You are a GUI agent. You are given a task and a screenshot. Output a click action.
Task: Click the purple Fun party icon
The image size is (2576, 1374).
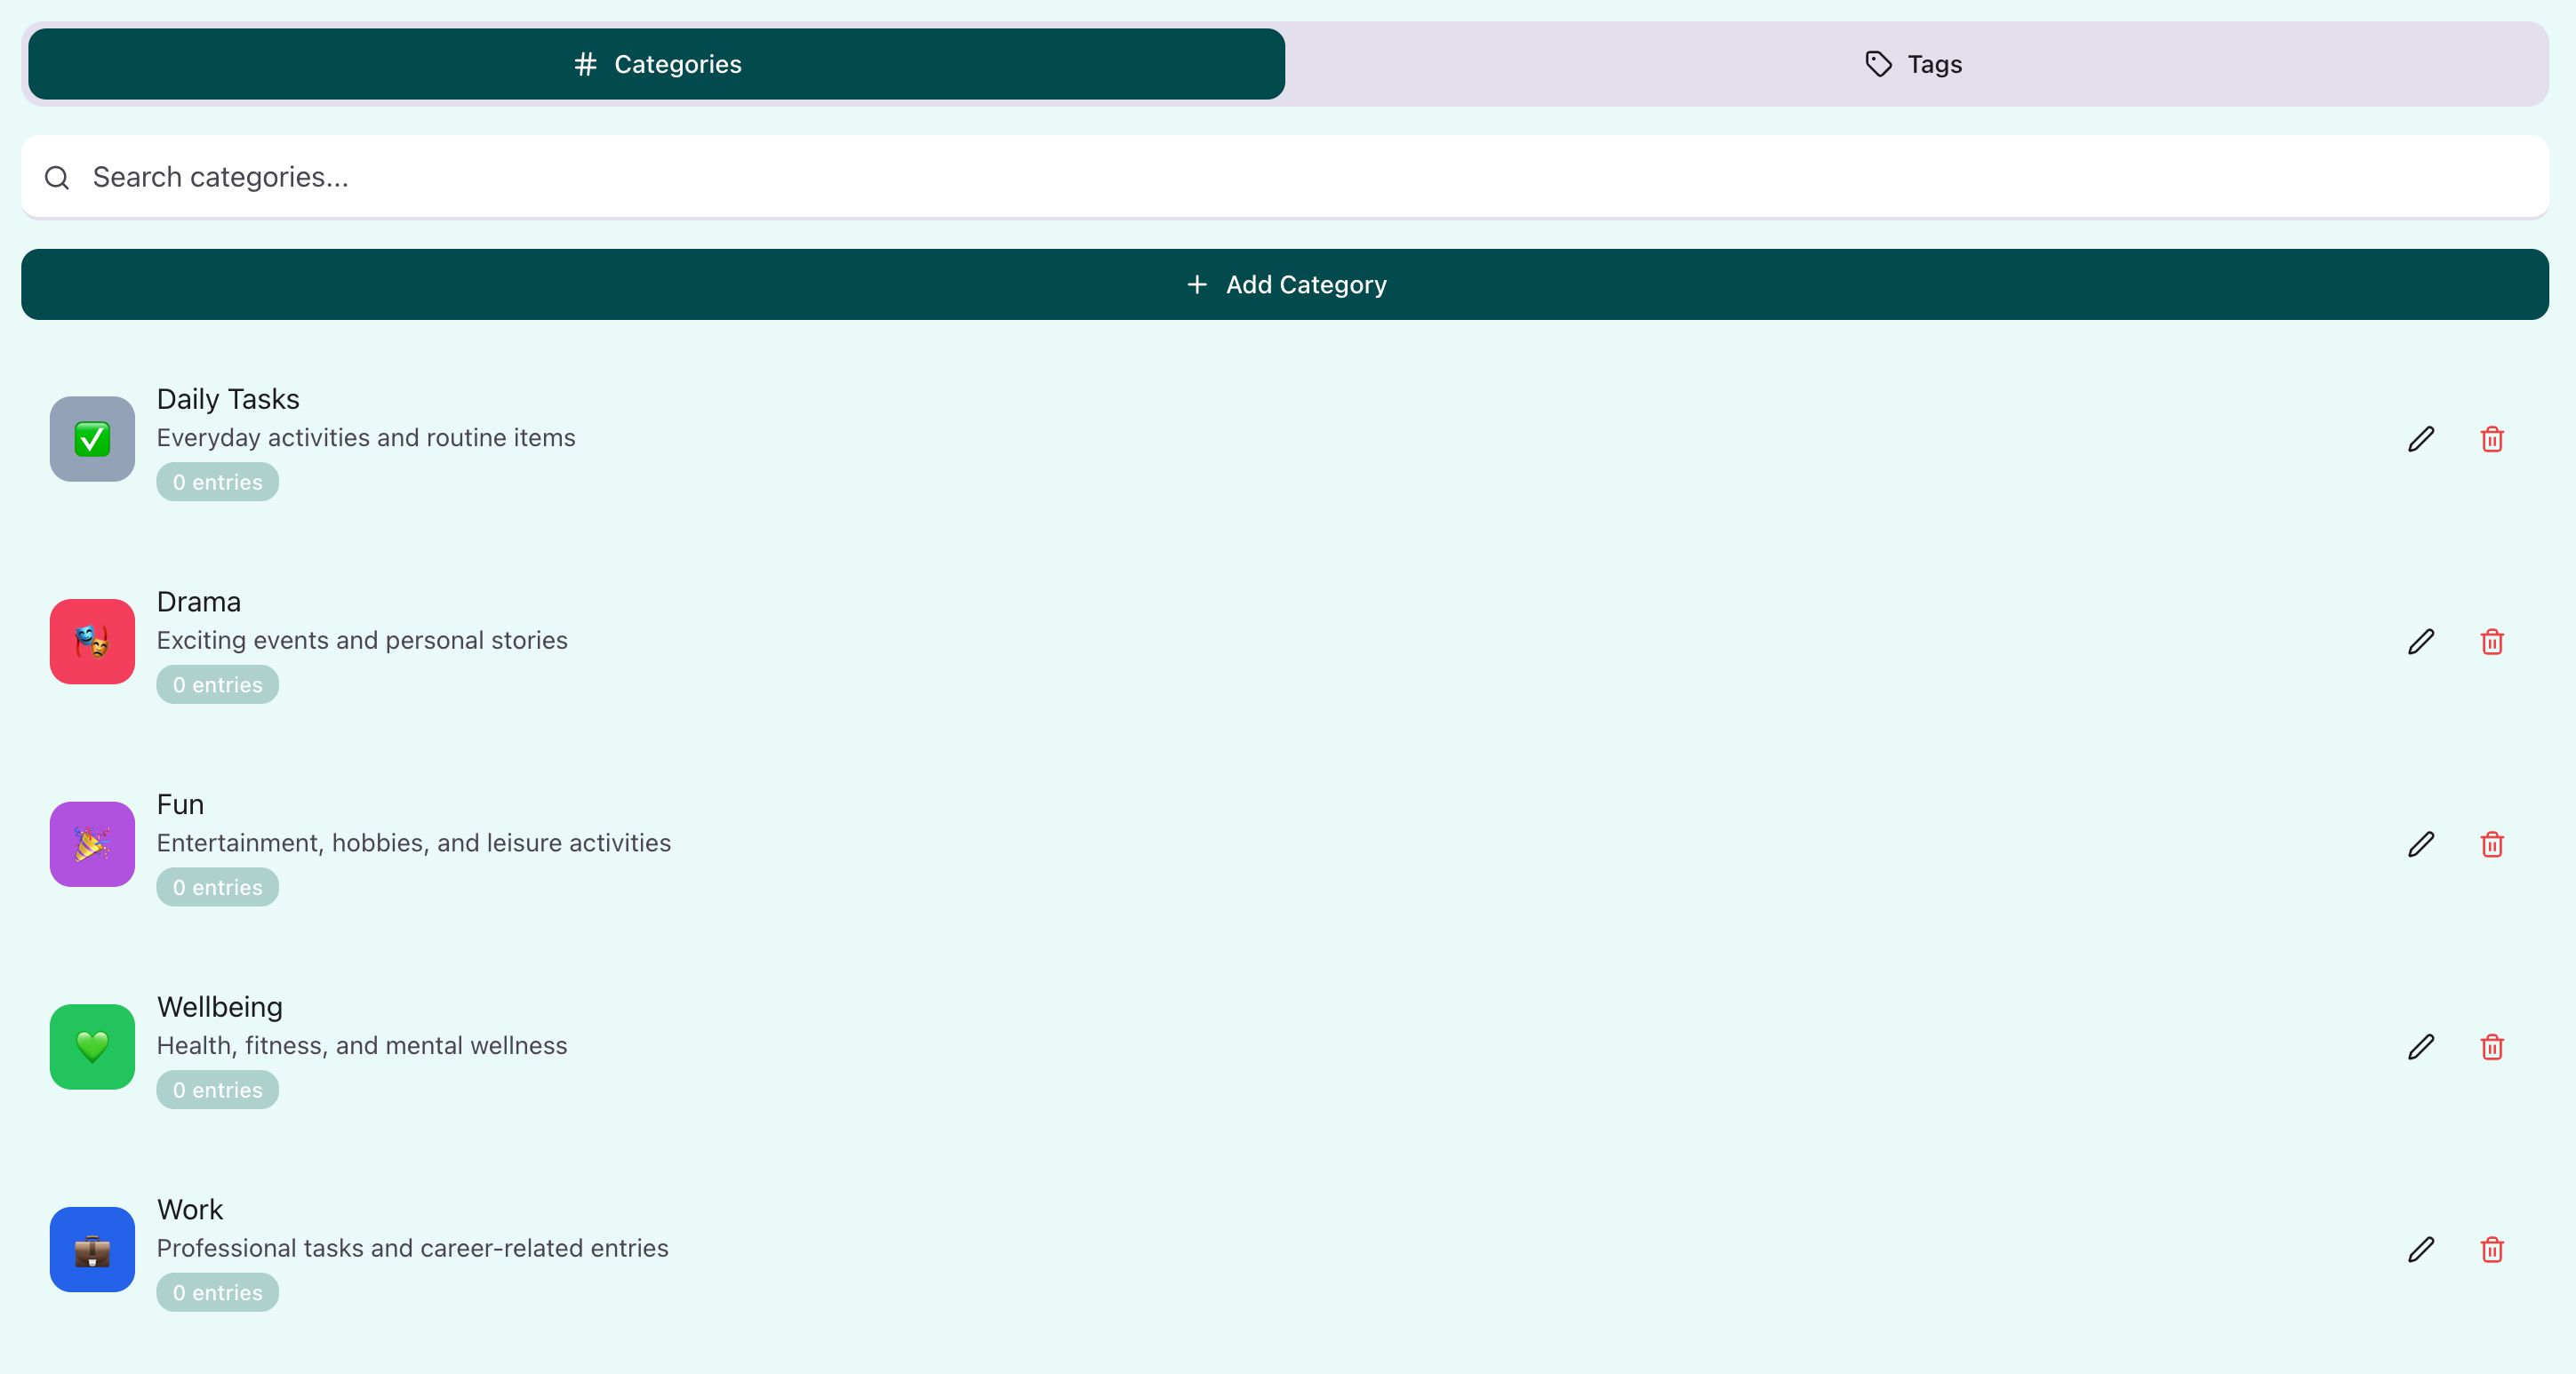[92, 844]
